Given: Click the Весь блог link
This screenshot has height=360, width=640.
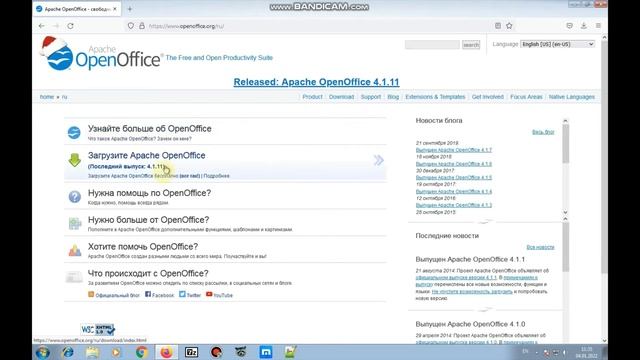Looking at the screenshot, I should point(543,132).
